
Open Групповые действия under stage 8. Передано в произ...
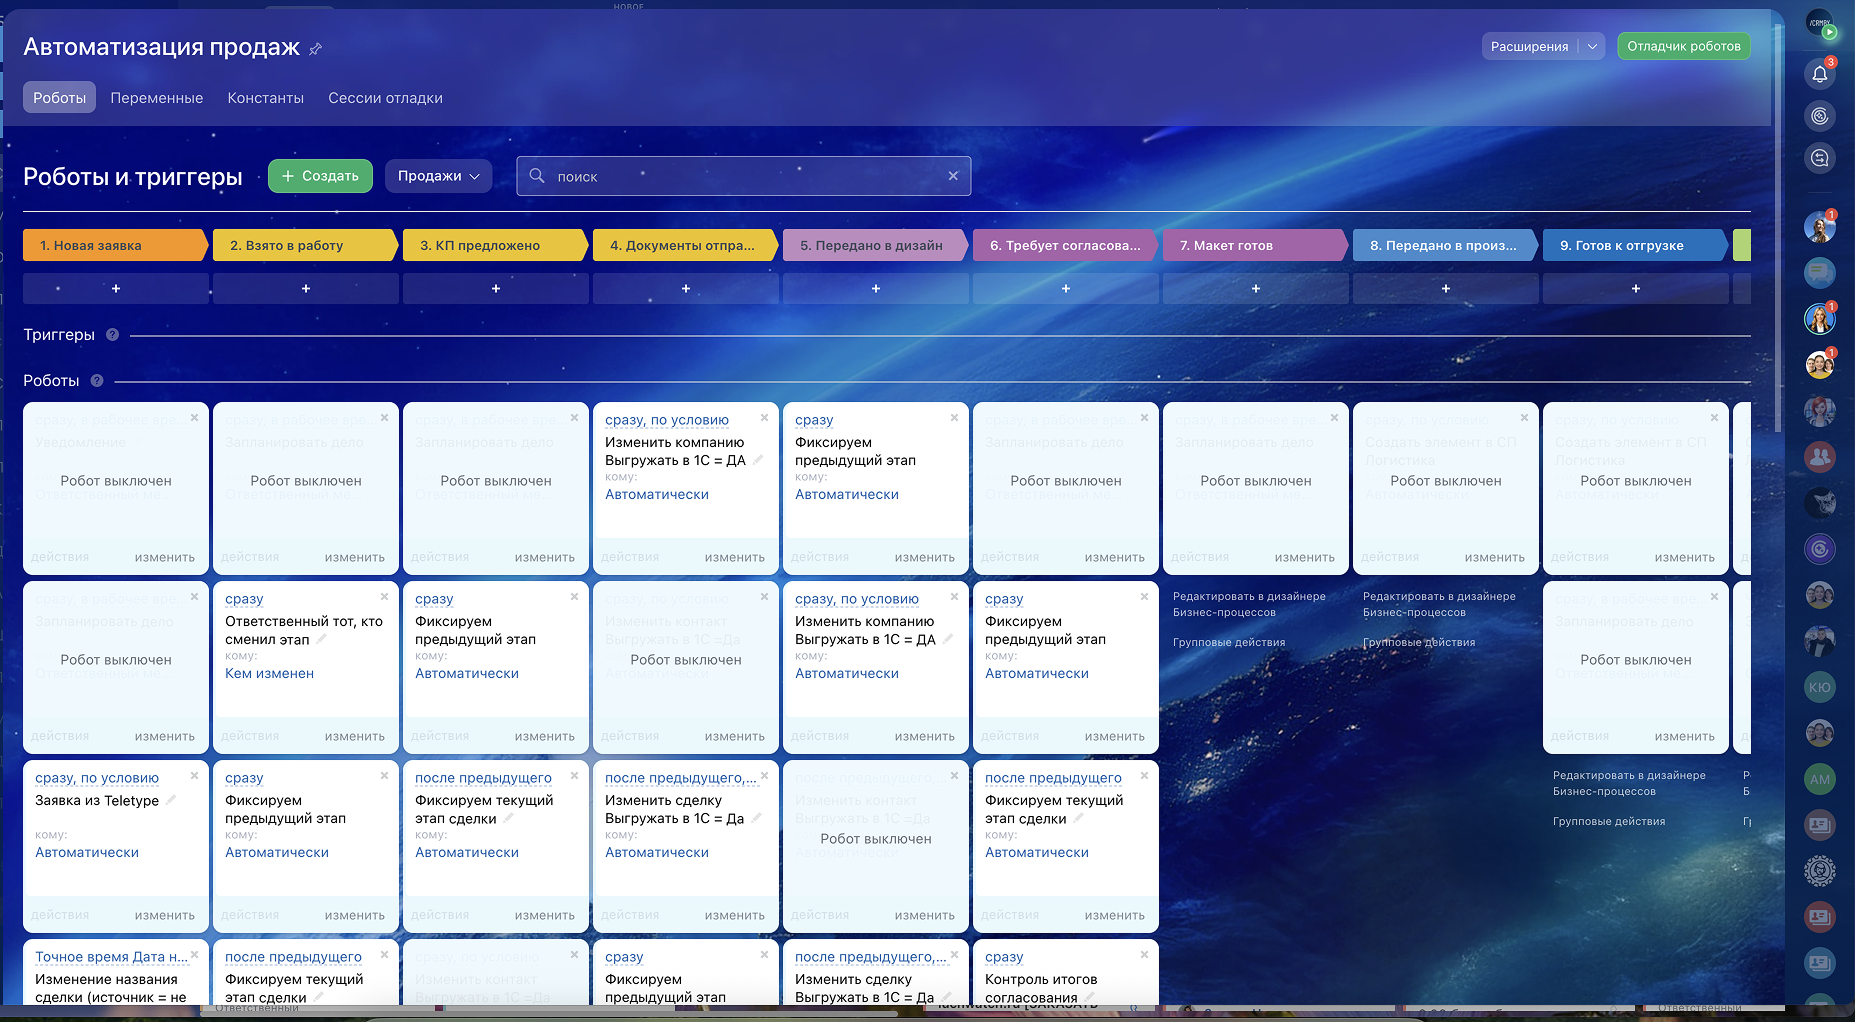1419,642
